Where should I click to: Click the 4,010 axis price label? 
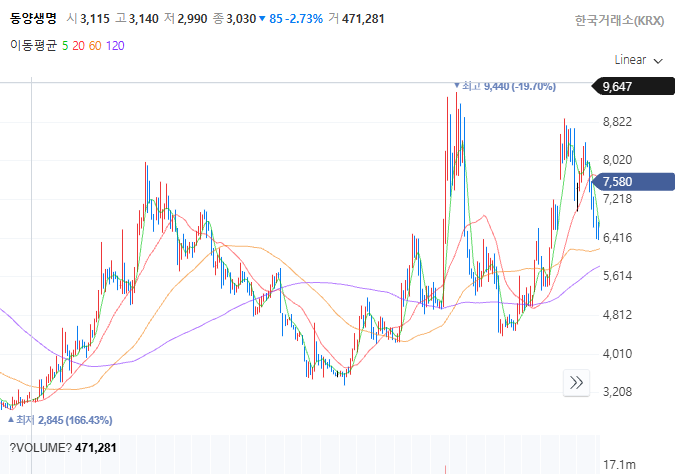(617, 354)
